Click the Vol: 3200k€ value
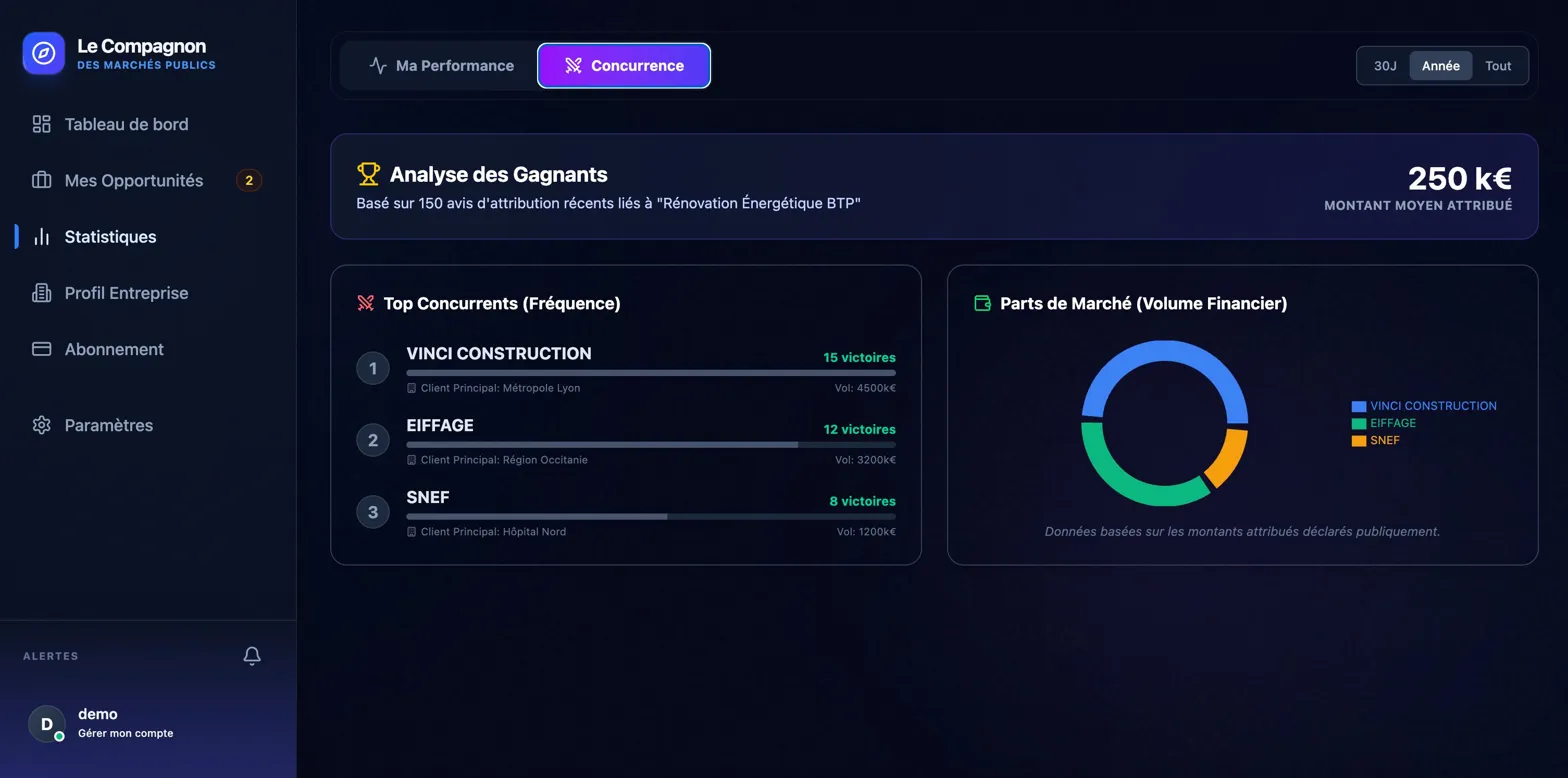This screenshot has height=778, width=1568. click(x=866, y=460)
